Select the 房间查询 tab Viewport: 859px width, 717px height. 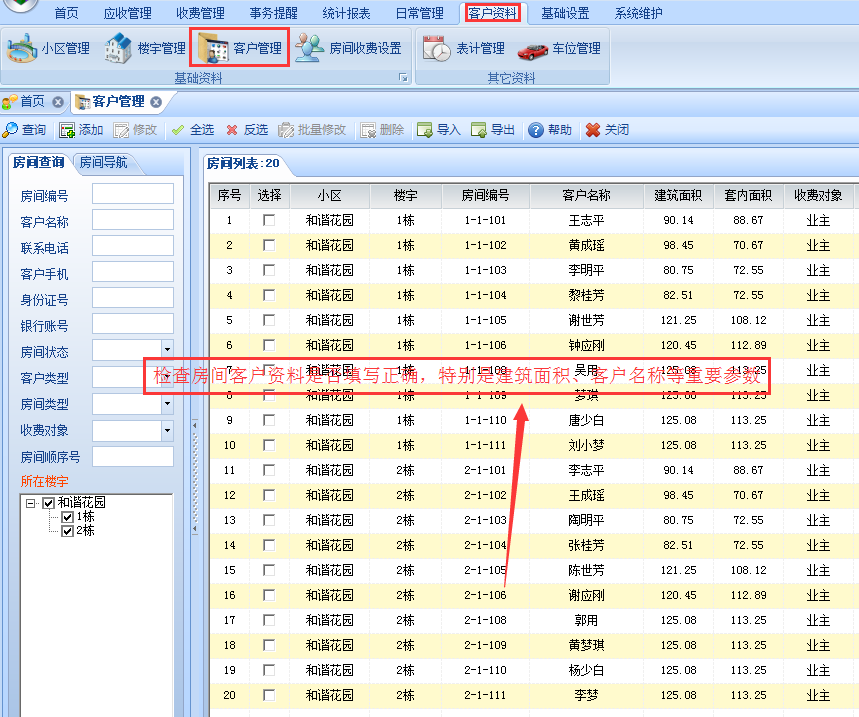tap(38, 163)
